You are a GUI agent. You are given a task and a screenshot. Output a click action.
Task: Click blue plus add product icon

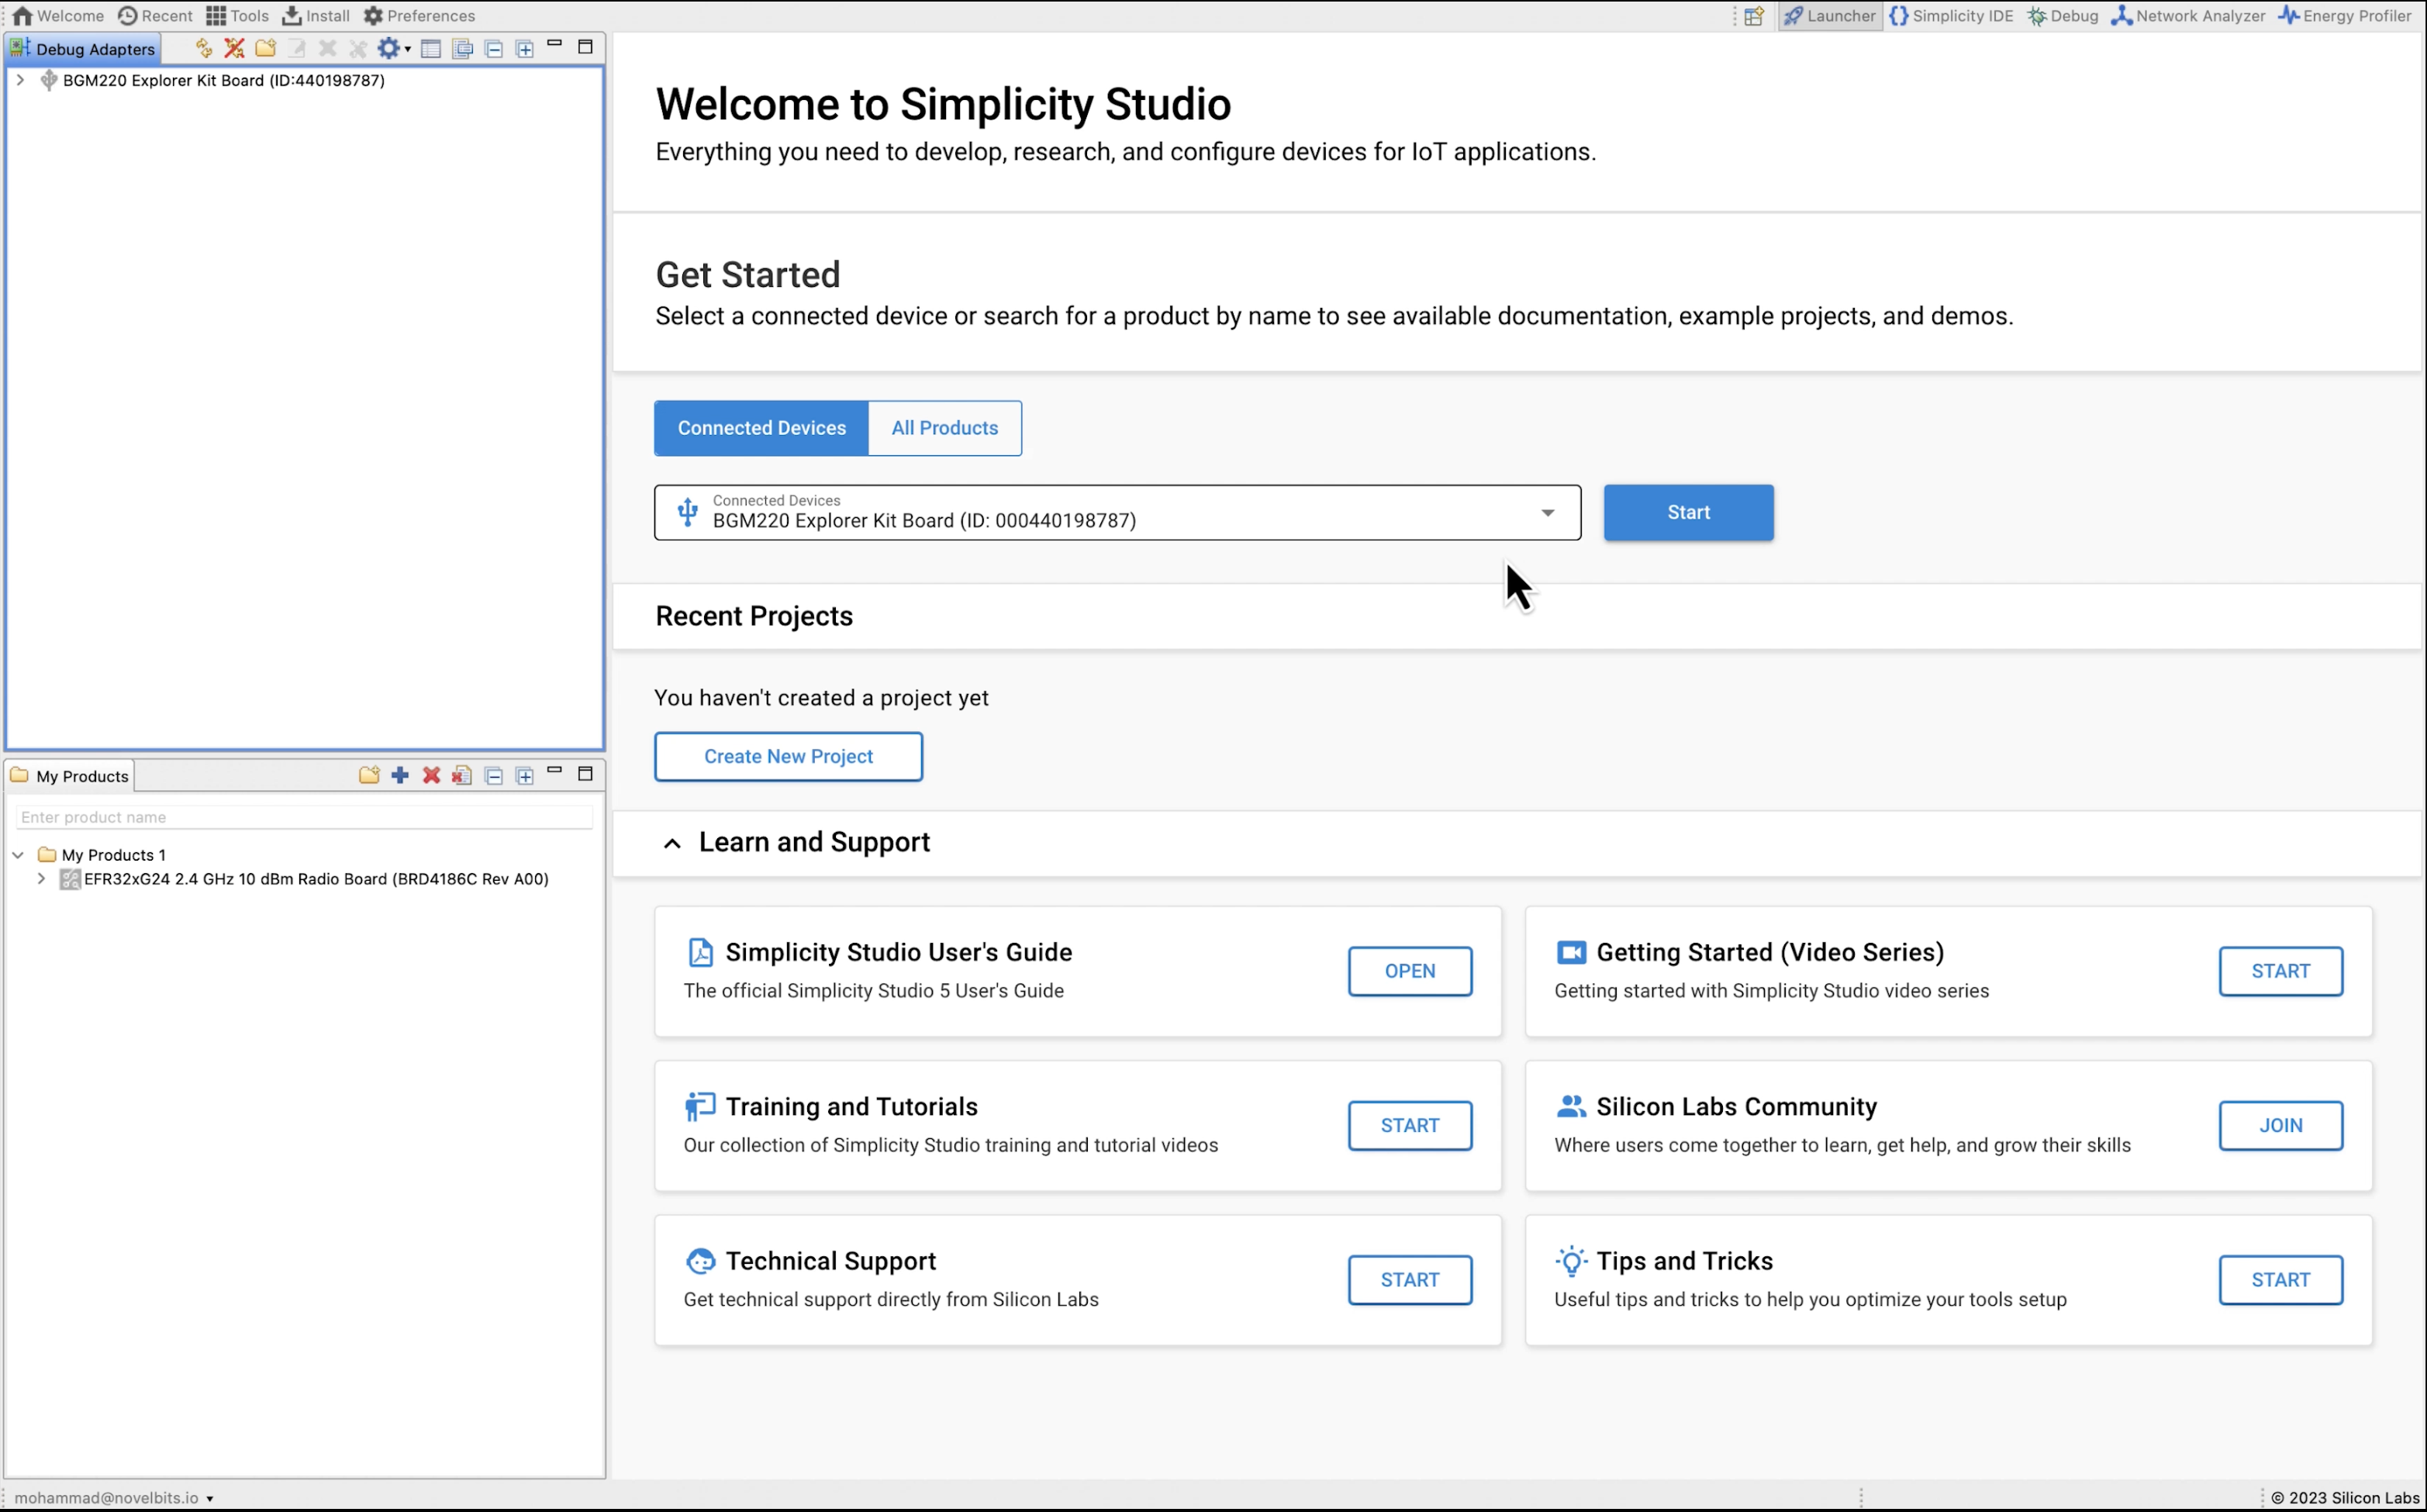(x=400, y=776)
